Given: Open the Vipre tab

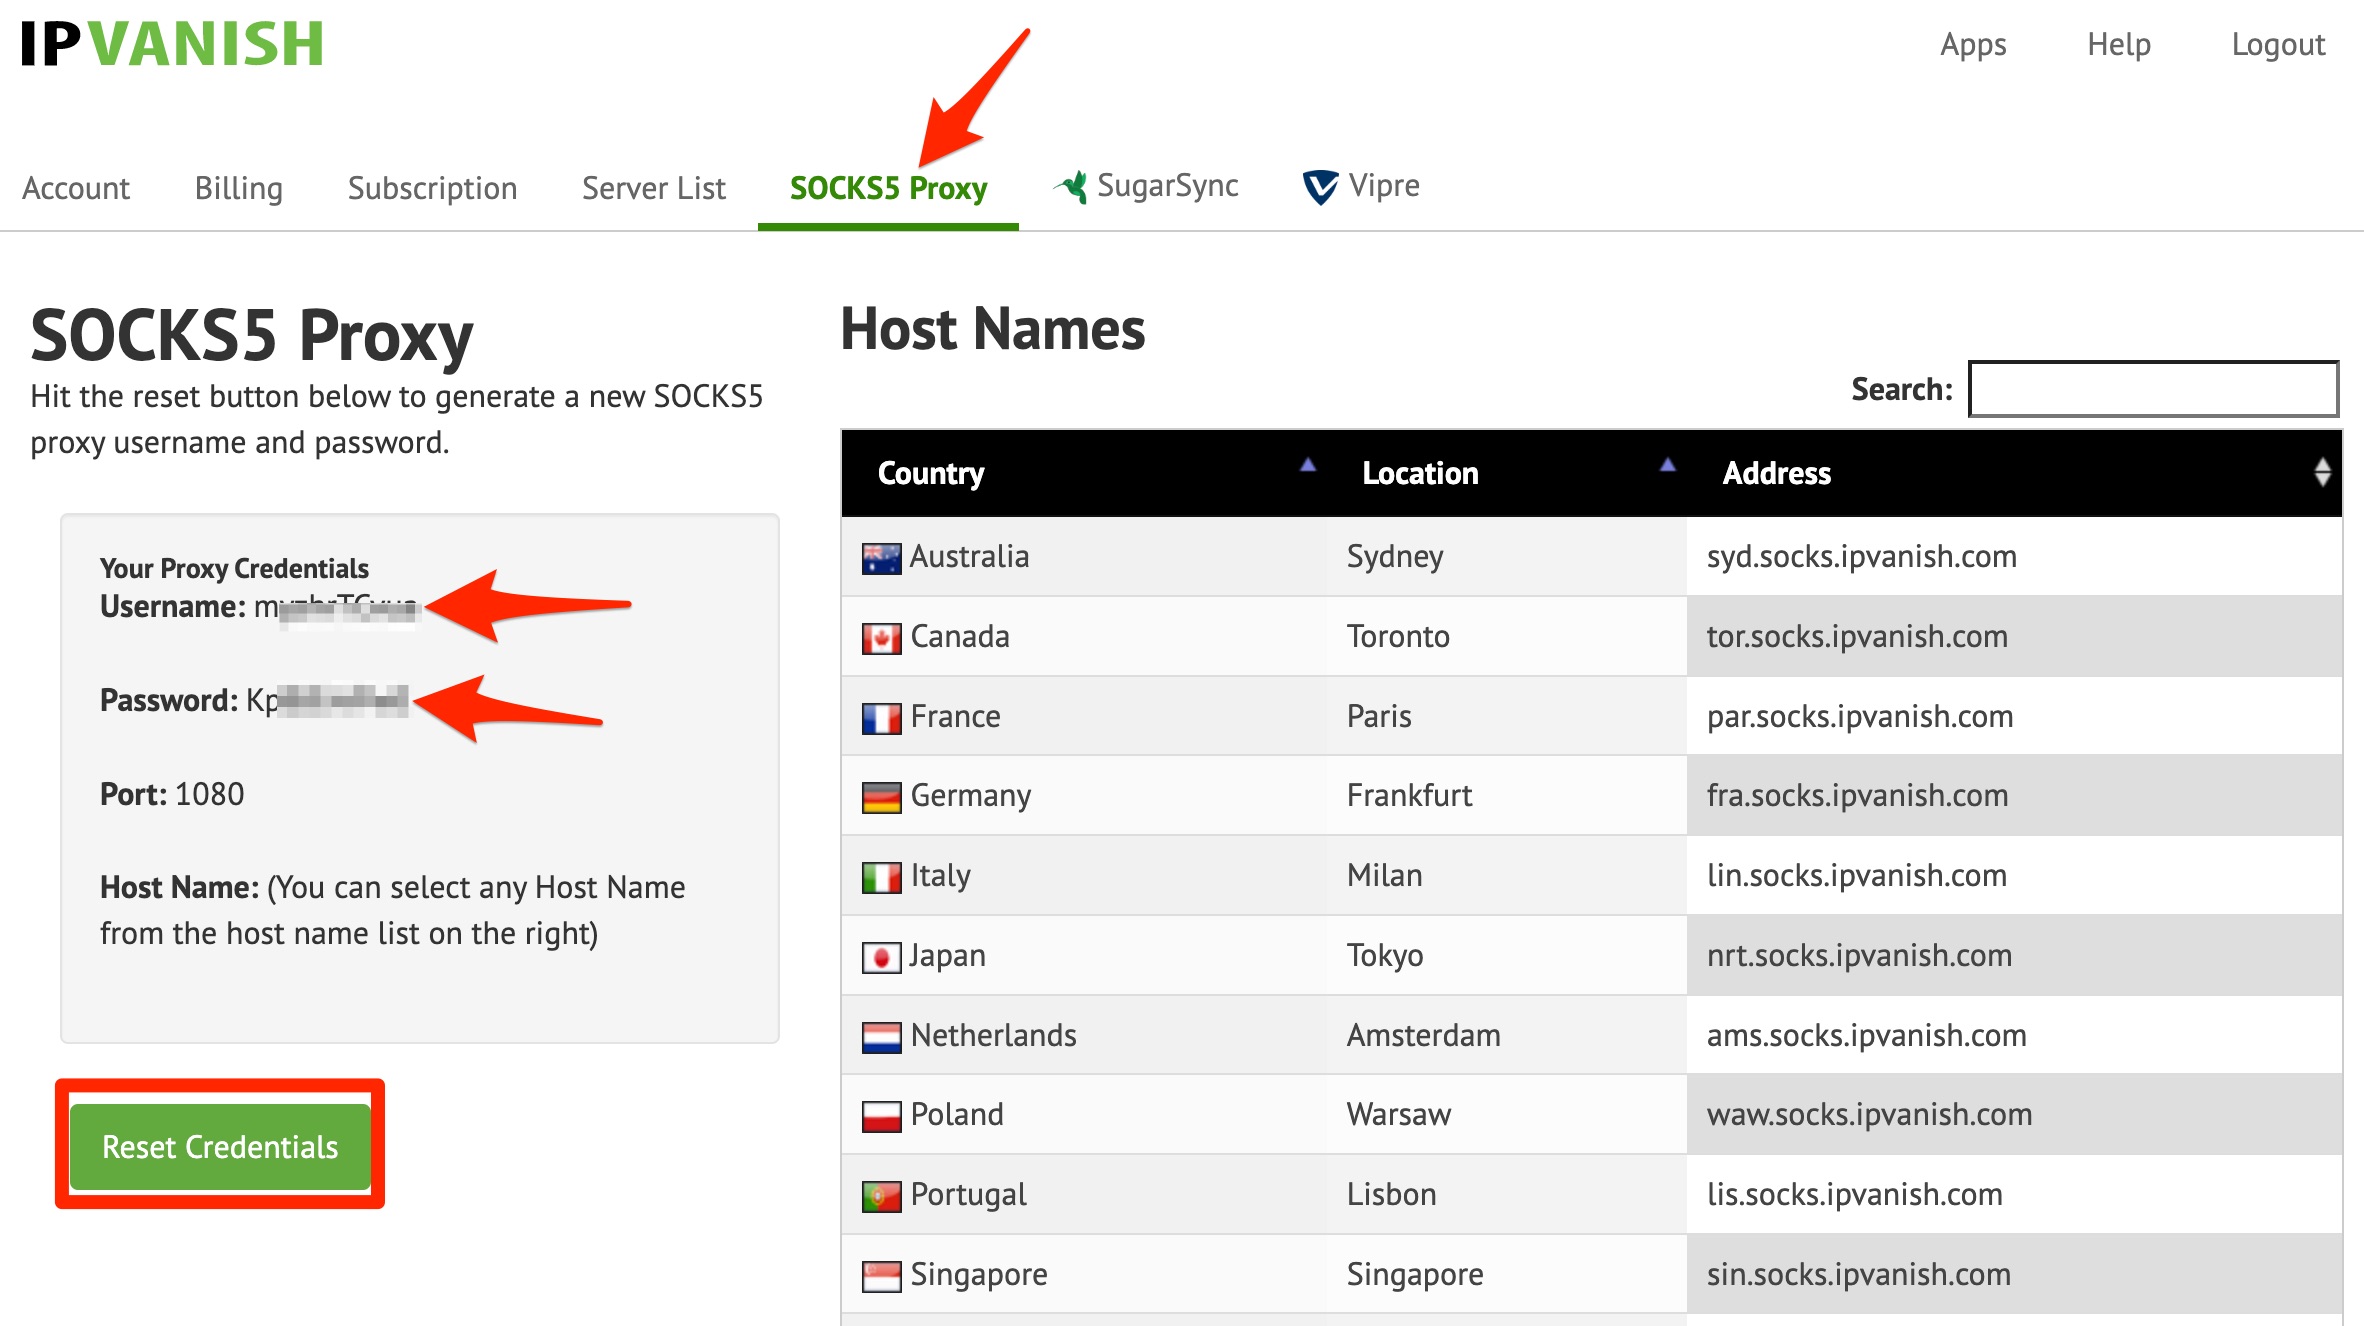Looking at the screenshot, I should pyautogui.click(x=1361, y=186).
